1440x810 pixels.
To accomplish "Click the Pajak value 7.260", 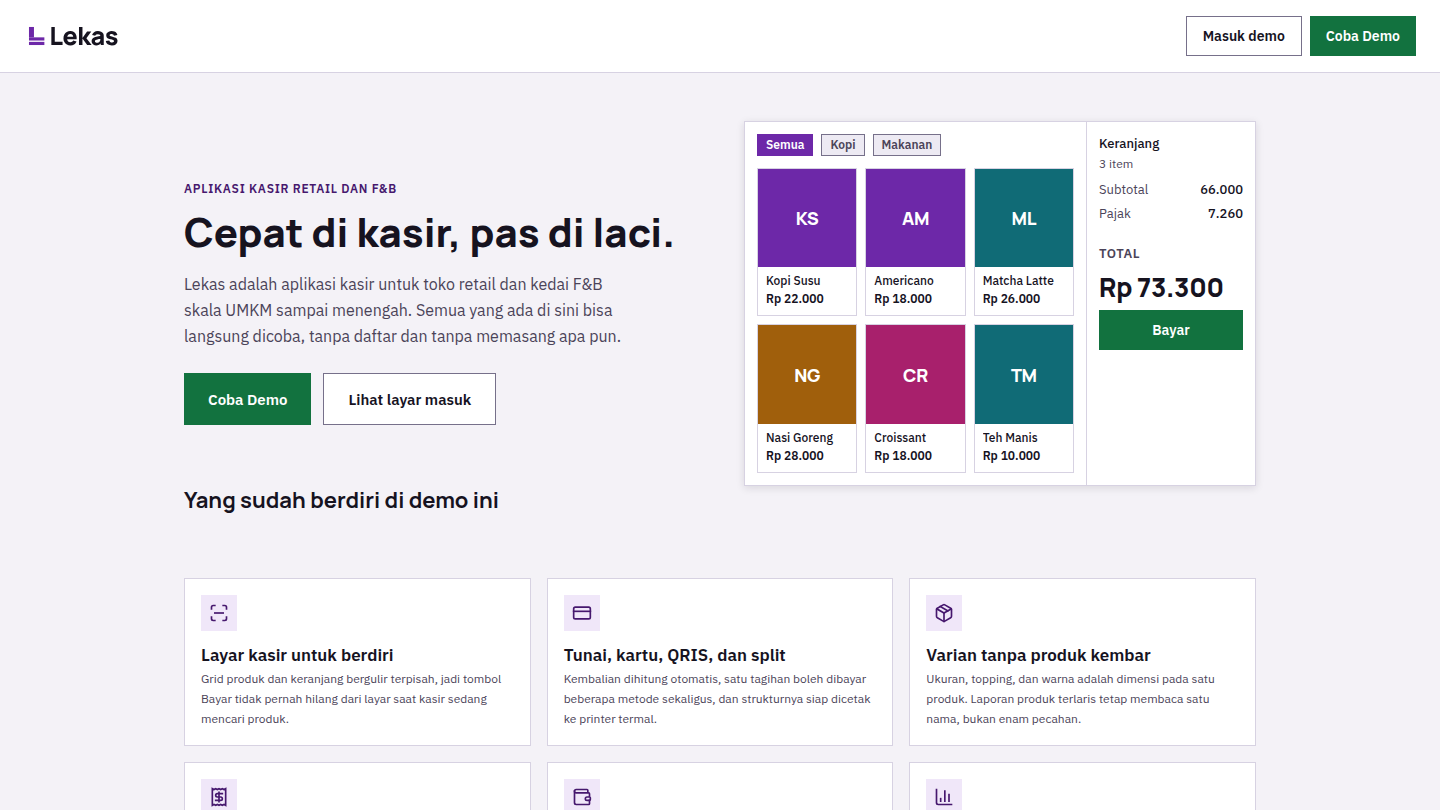I will [1225, 214].
